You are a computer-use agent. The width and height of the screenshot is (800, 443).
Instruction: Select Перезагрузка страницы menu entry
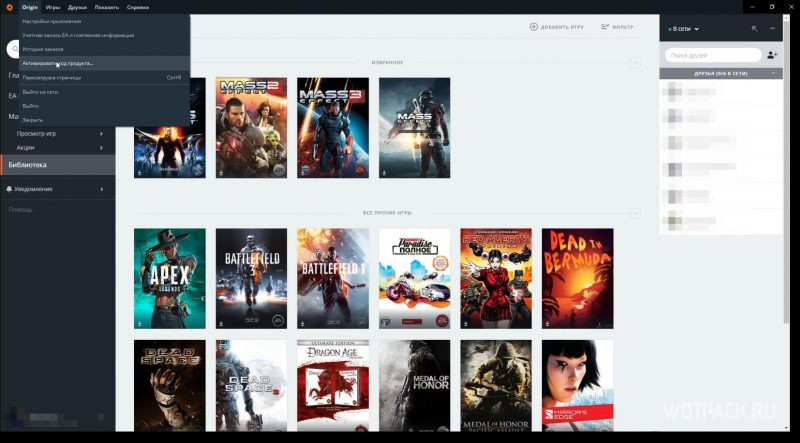[105, 78]
